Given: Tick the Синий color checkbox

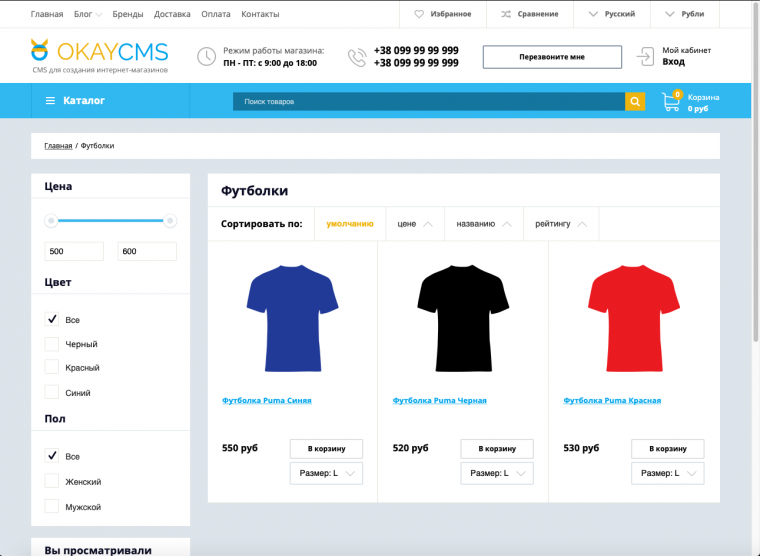Looking at the screenshot, I should [52, 392].
